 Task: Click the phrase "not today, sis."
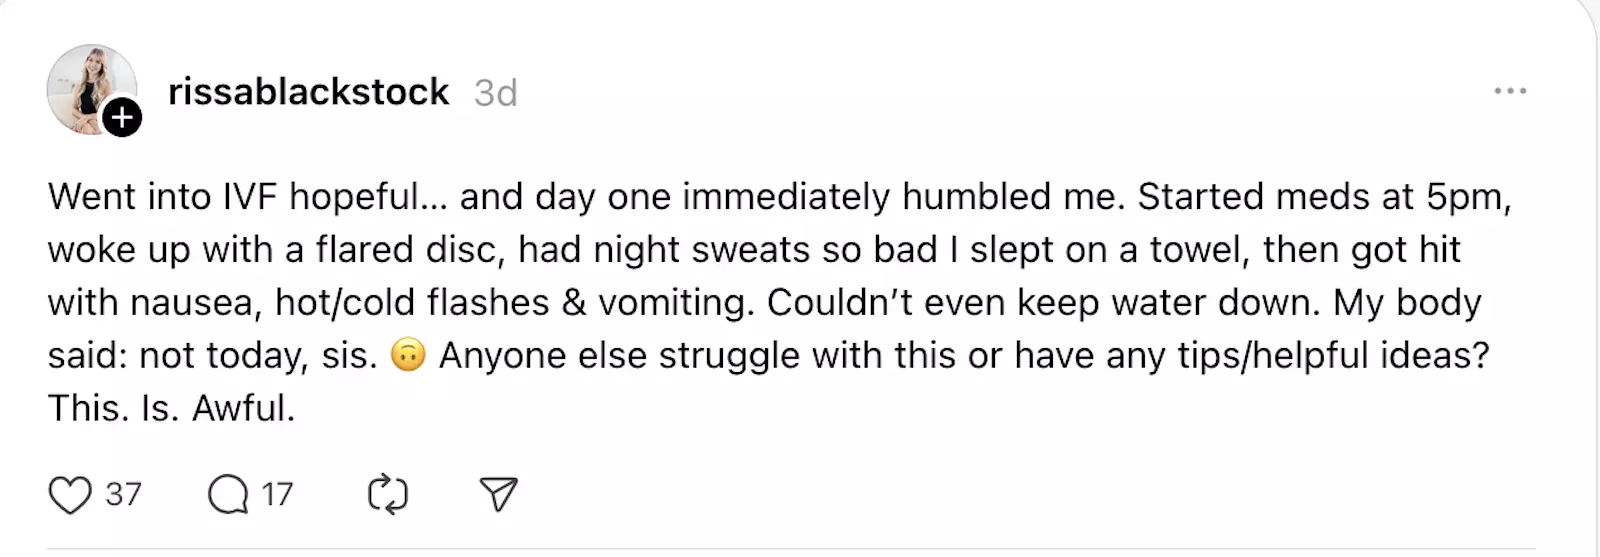point(258,356)
